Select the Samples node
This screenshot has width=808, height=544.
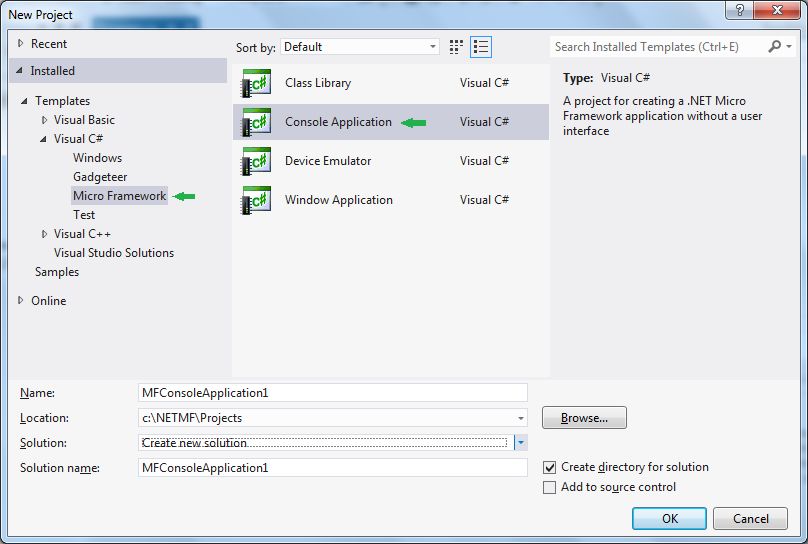tap(57, 272)
